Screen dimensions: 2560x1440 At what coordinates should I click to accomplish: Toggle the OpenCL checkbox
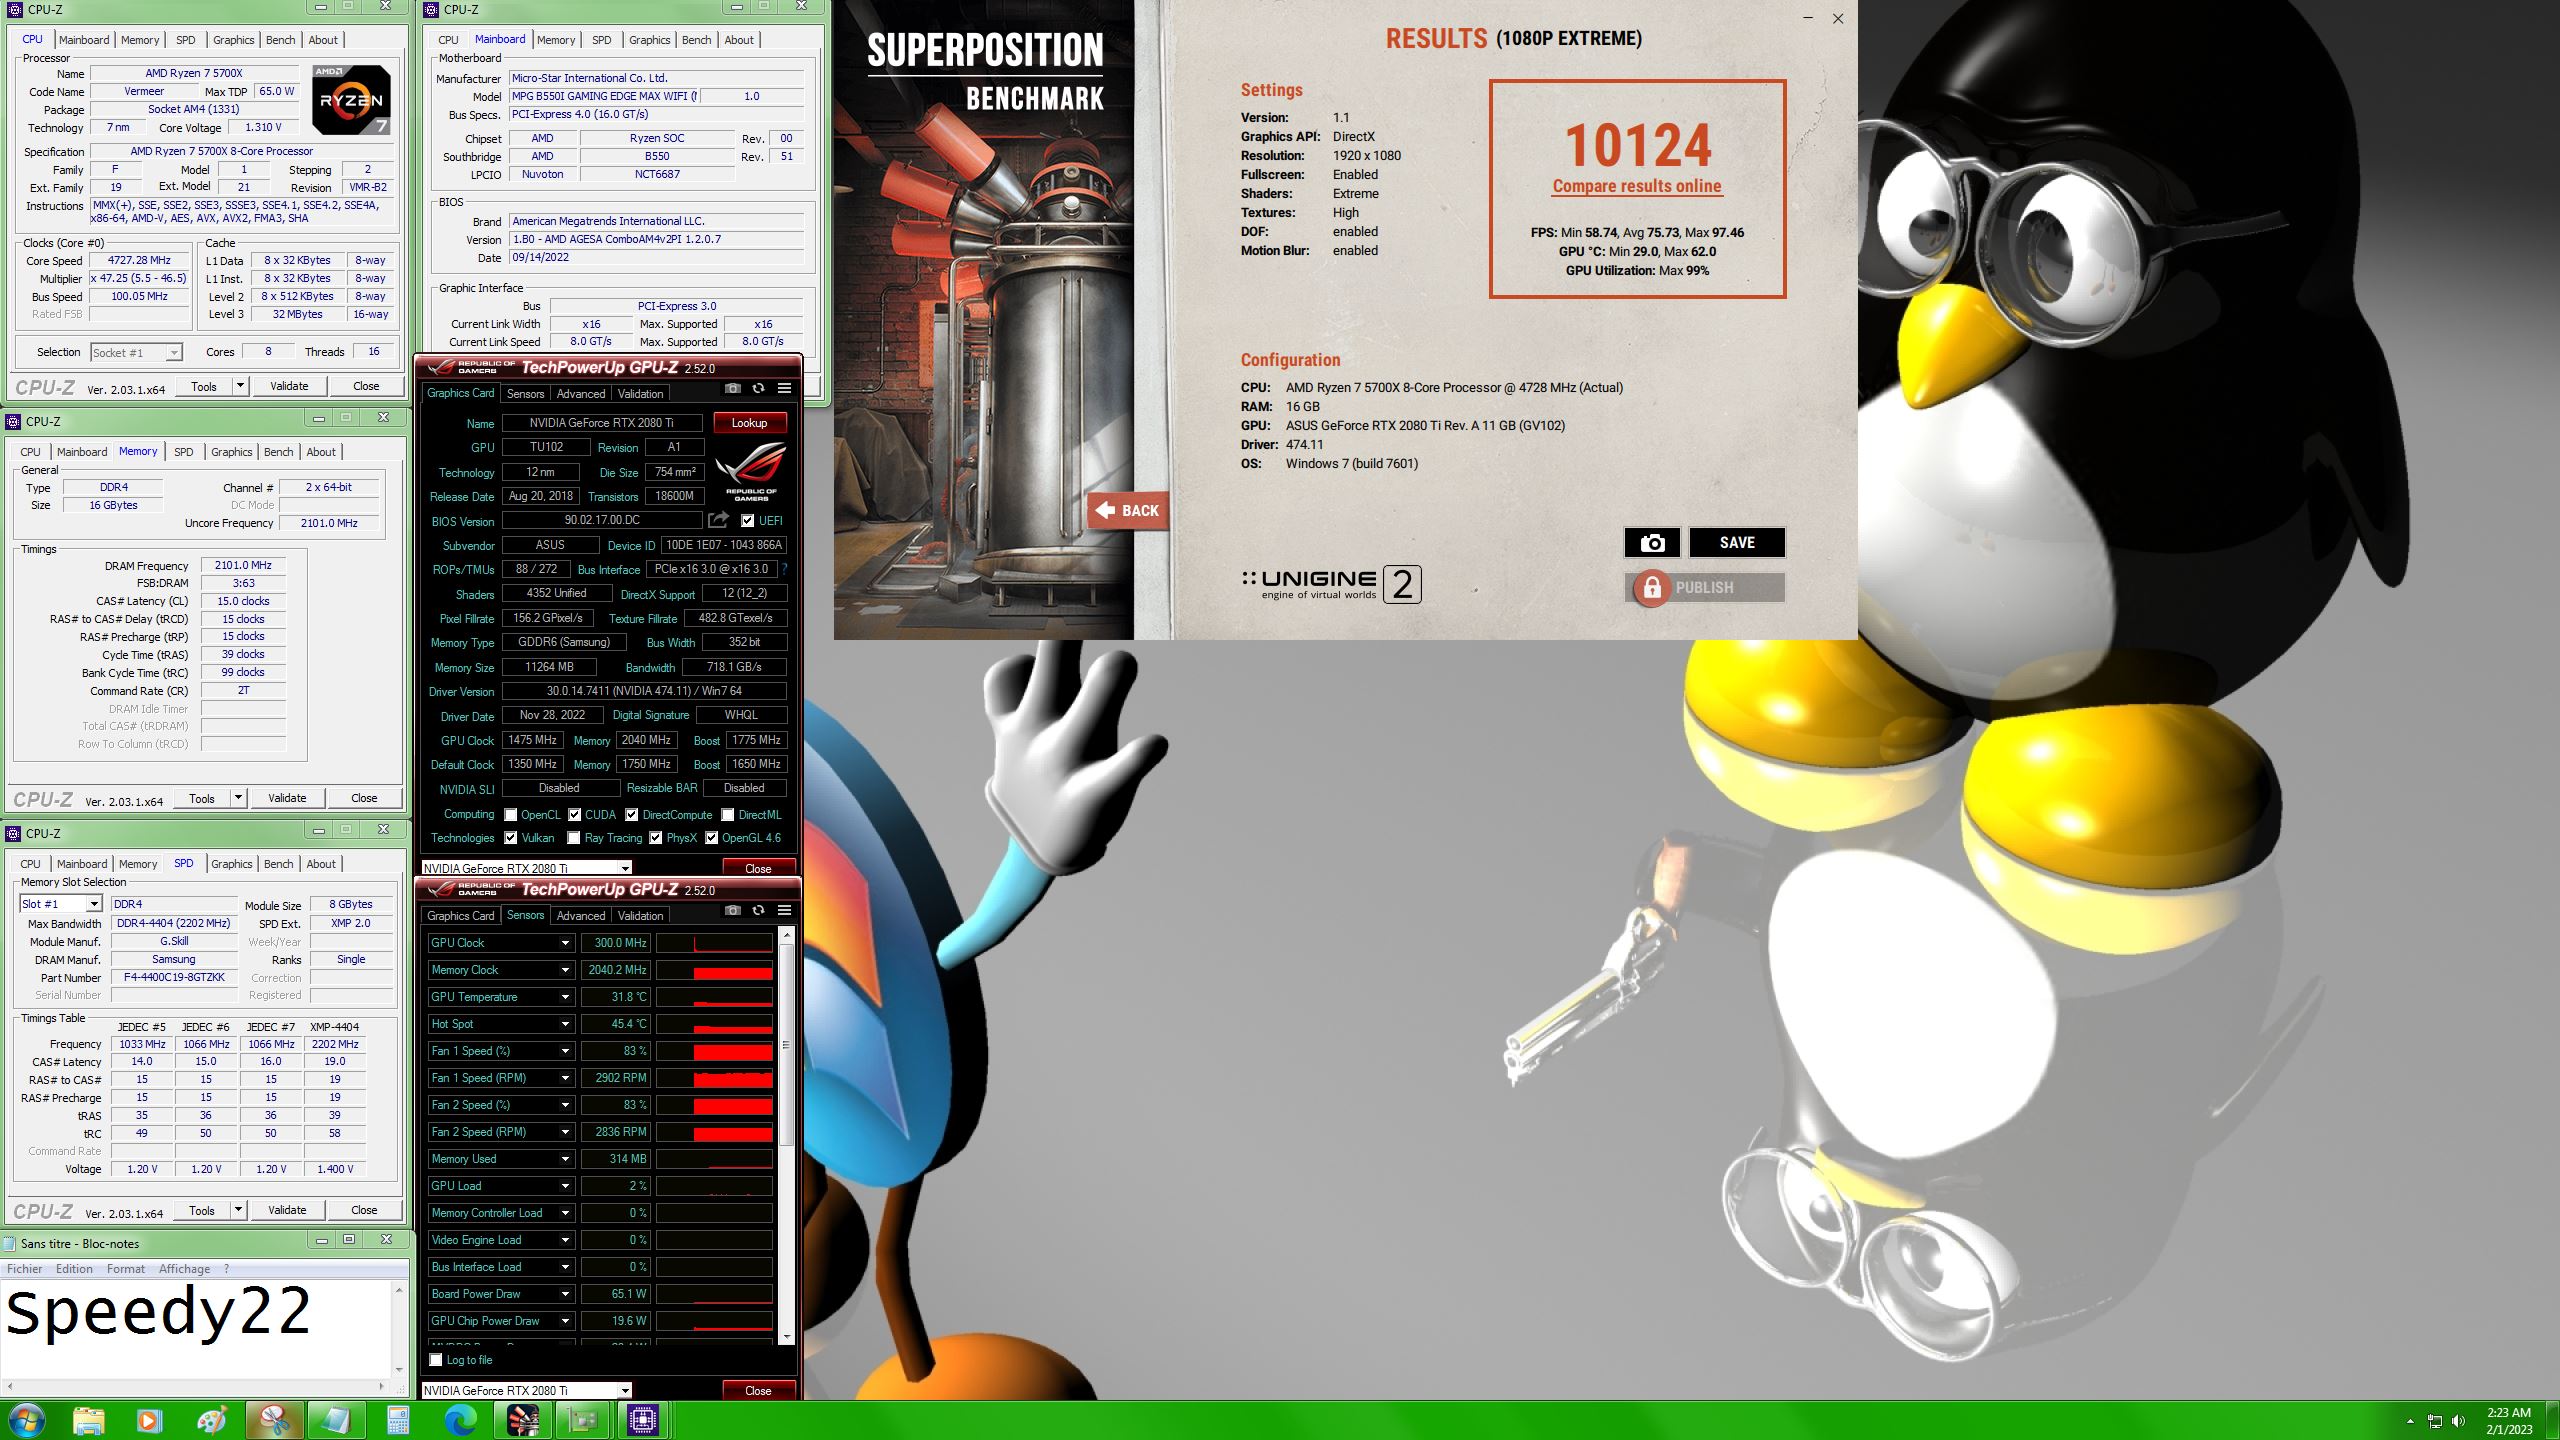tap(511, 815)
